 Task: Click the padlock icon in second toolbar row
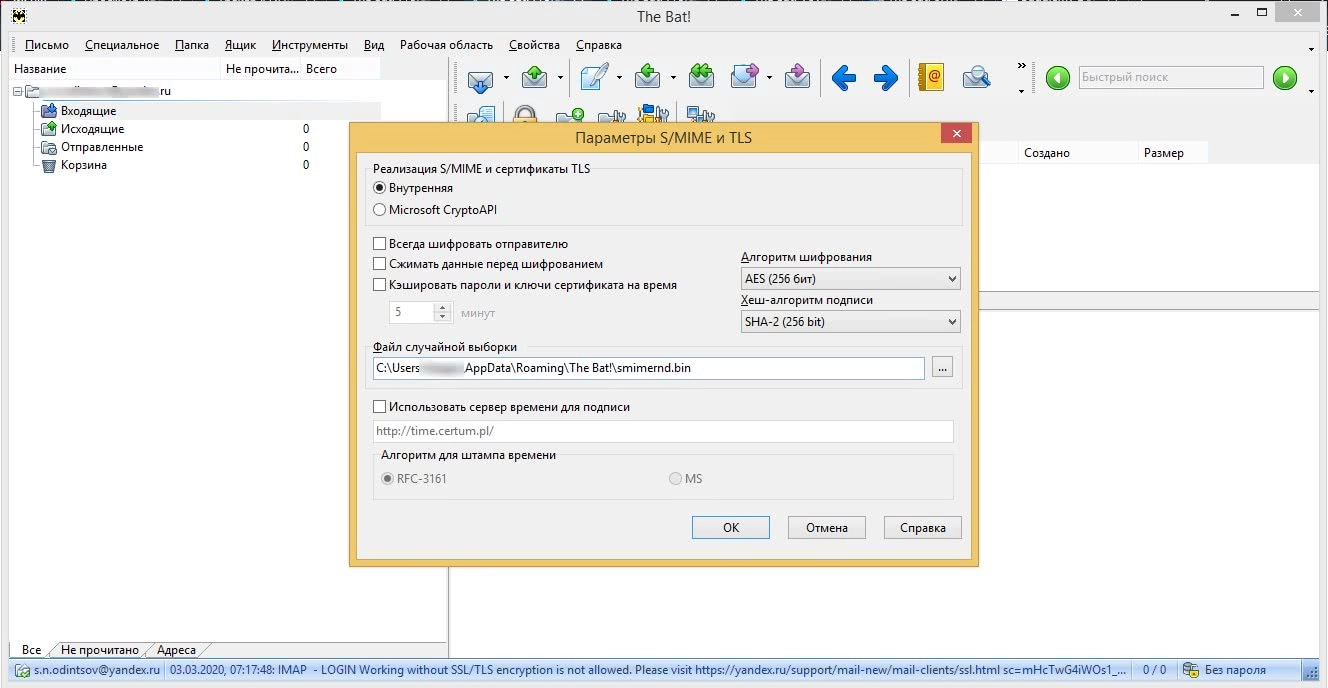coord(525,116)
